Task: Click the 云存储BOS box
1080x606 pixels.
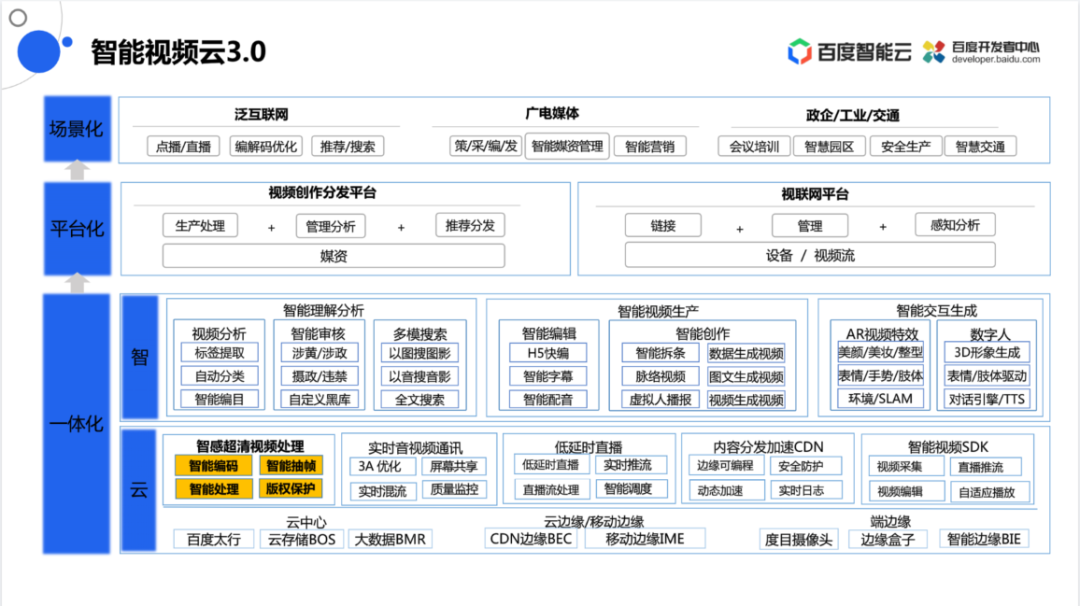Action: (301, 539)
